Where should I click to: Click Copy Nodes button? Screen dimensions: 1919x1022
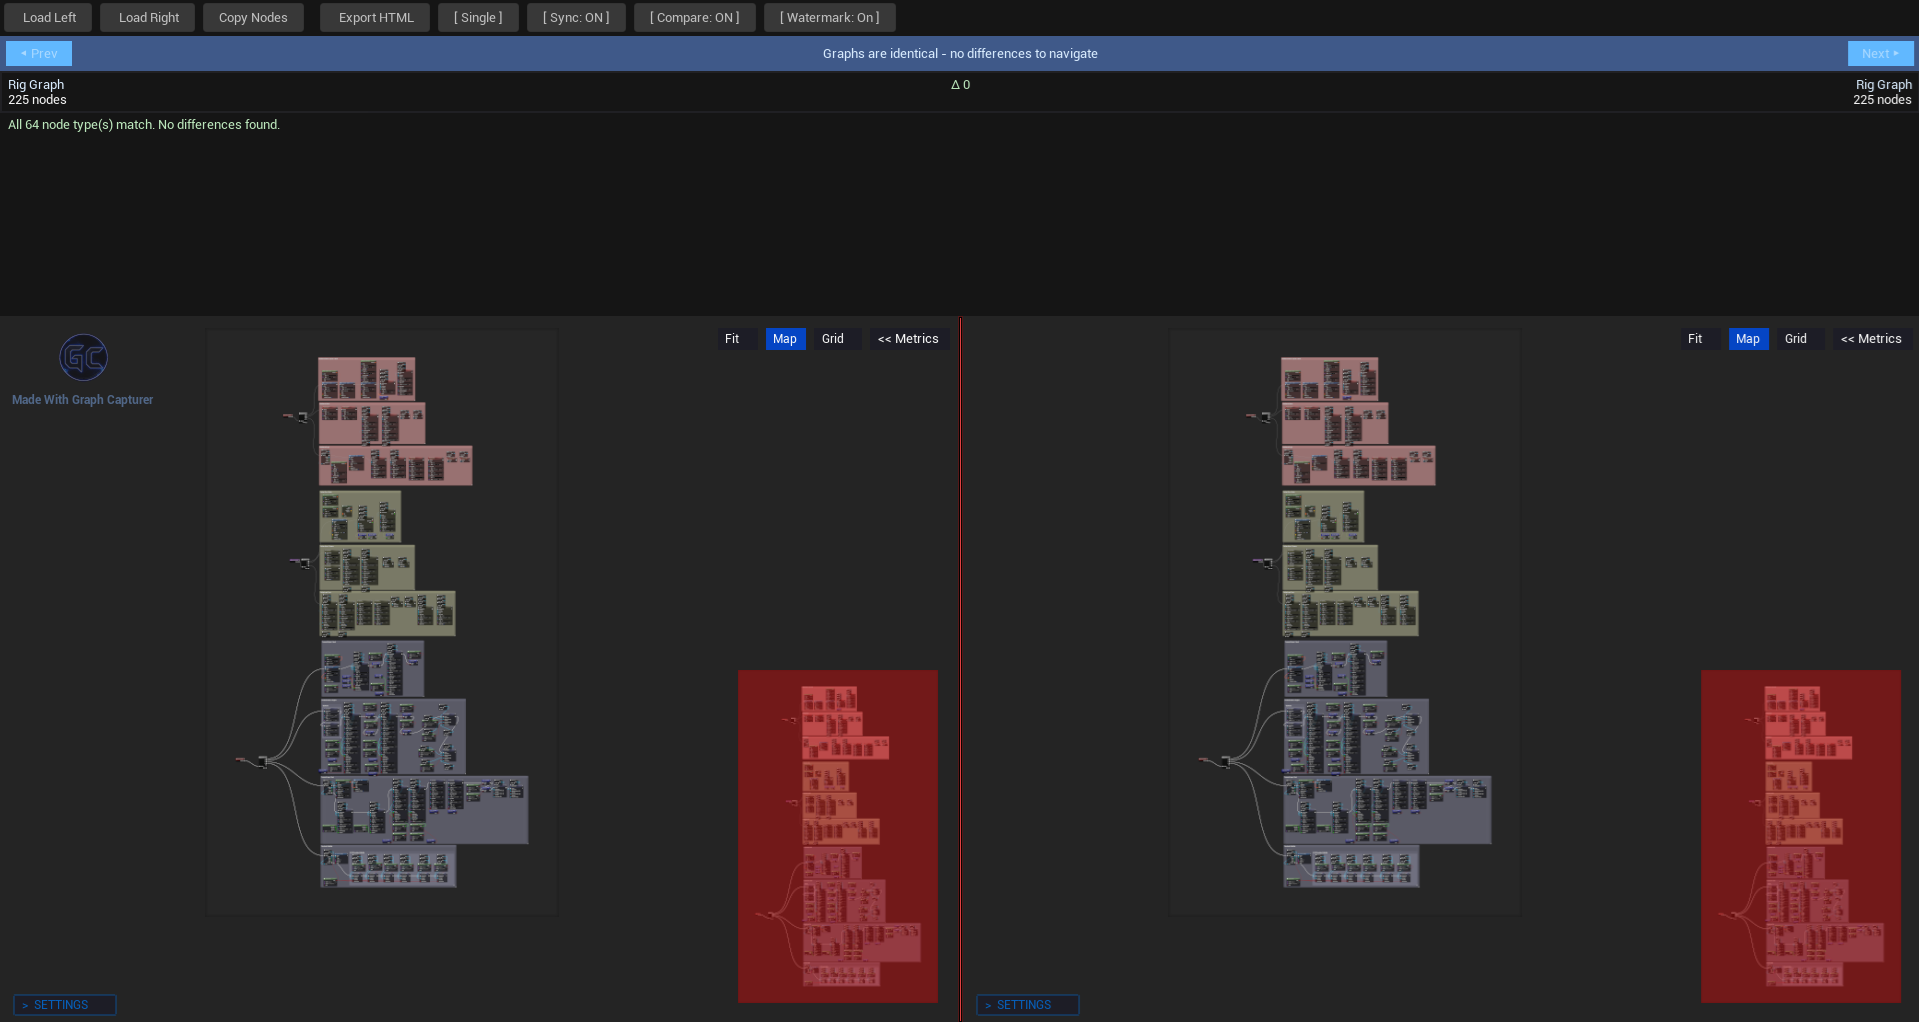click(x=253, y=18)
